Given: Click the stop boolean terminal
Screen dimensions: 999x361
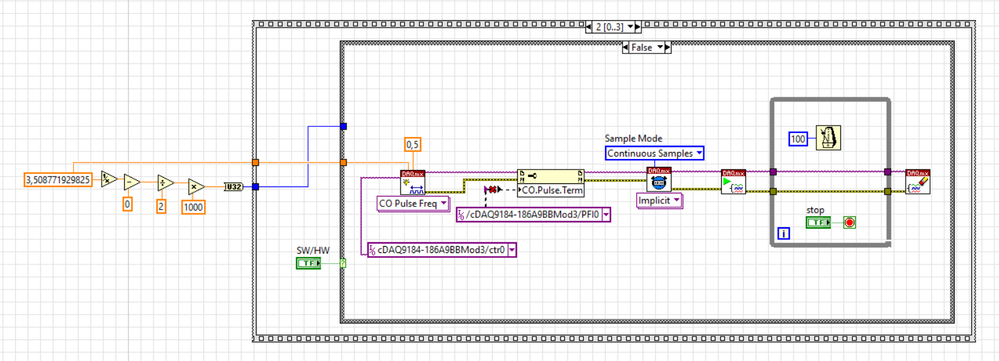Looking at the screenshot, I should click(x=818, y=222).
